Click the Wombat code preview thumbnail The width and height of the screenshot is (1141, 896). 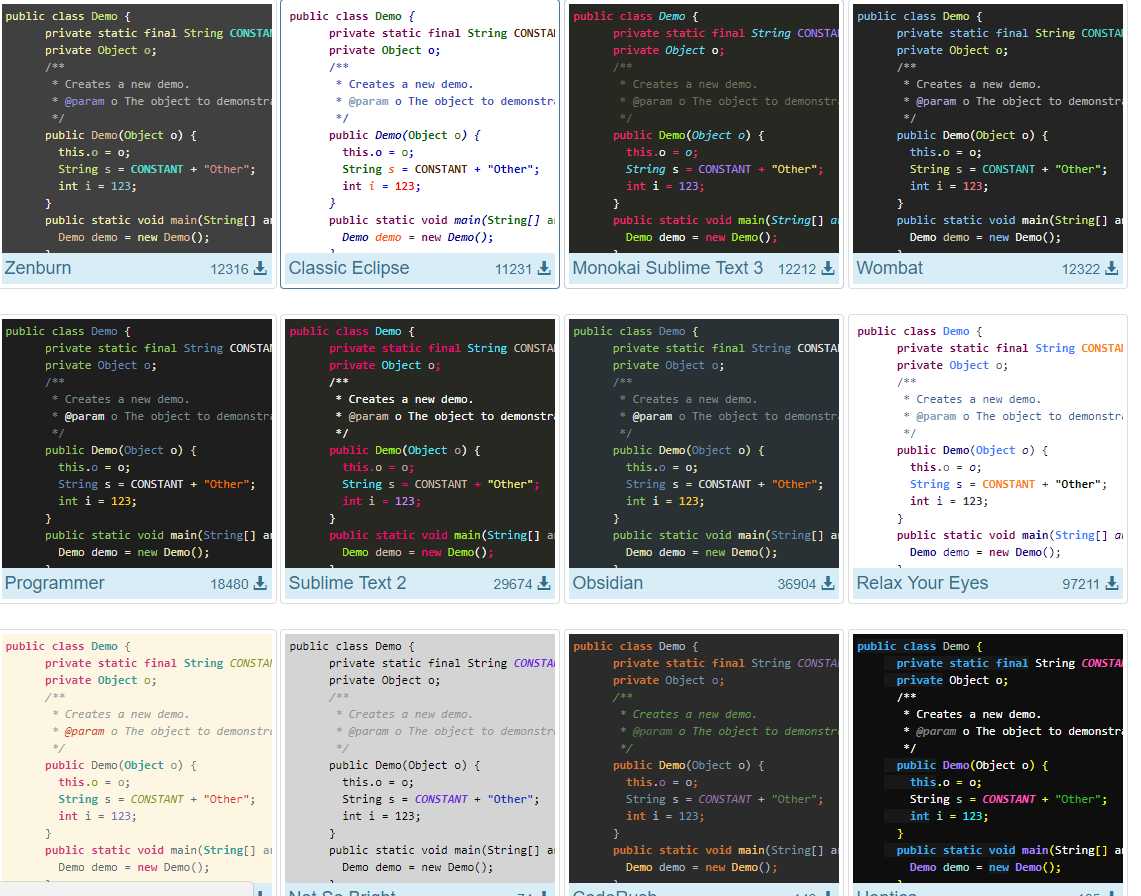(987, 128)
